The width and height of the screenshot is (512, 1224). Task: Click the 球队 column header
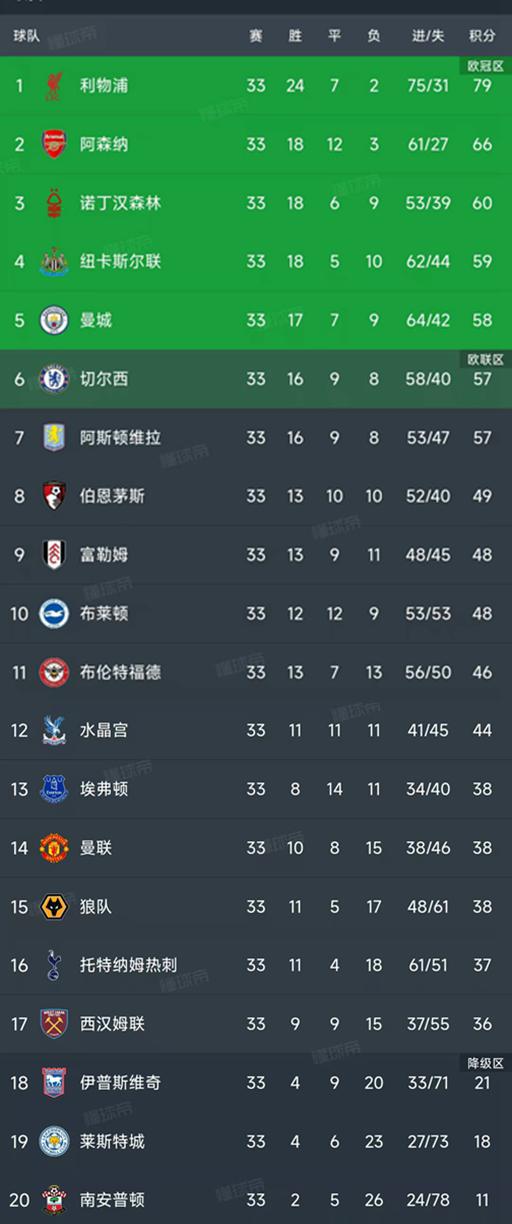click(x=27, y=36)
